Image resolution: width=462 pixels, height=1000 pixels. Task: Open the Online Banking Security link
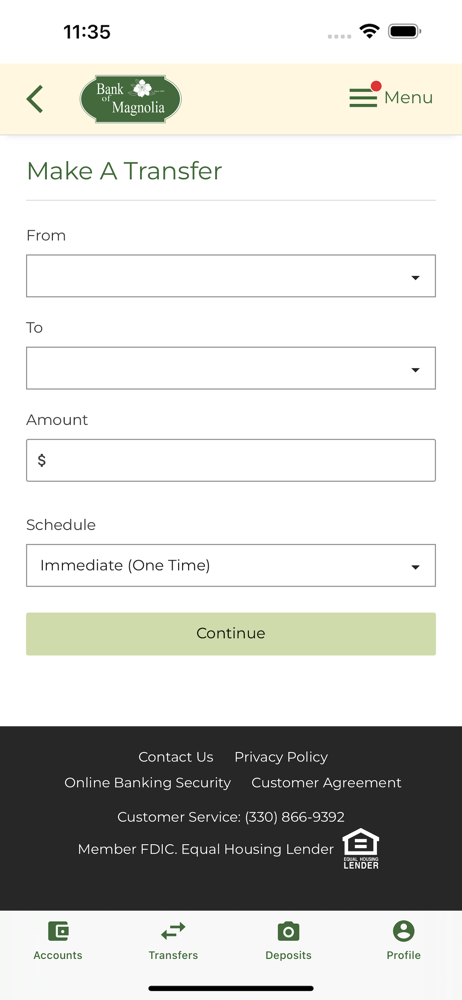pyautogui.click(x=147, y=783)
